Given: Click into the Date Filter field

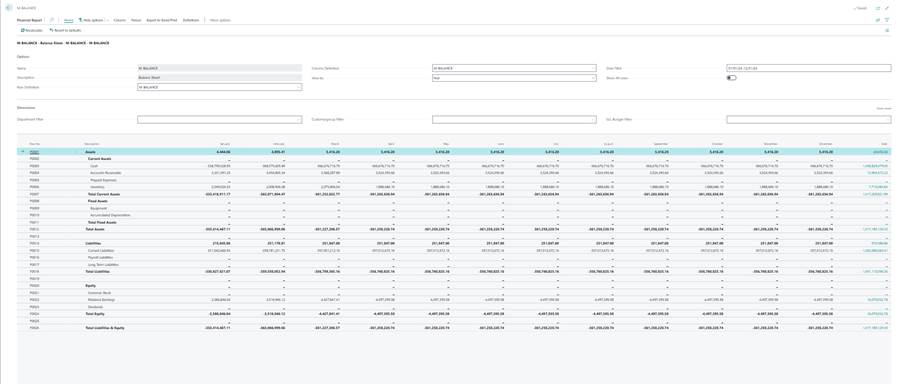Looking at the screenshot, I should (809, 68).
